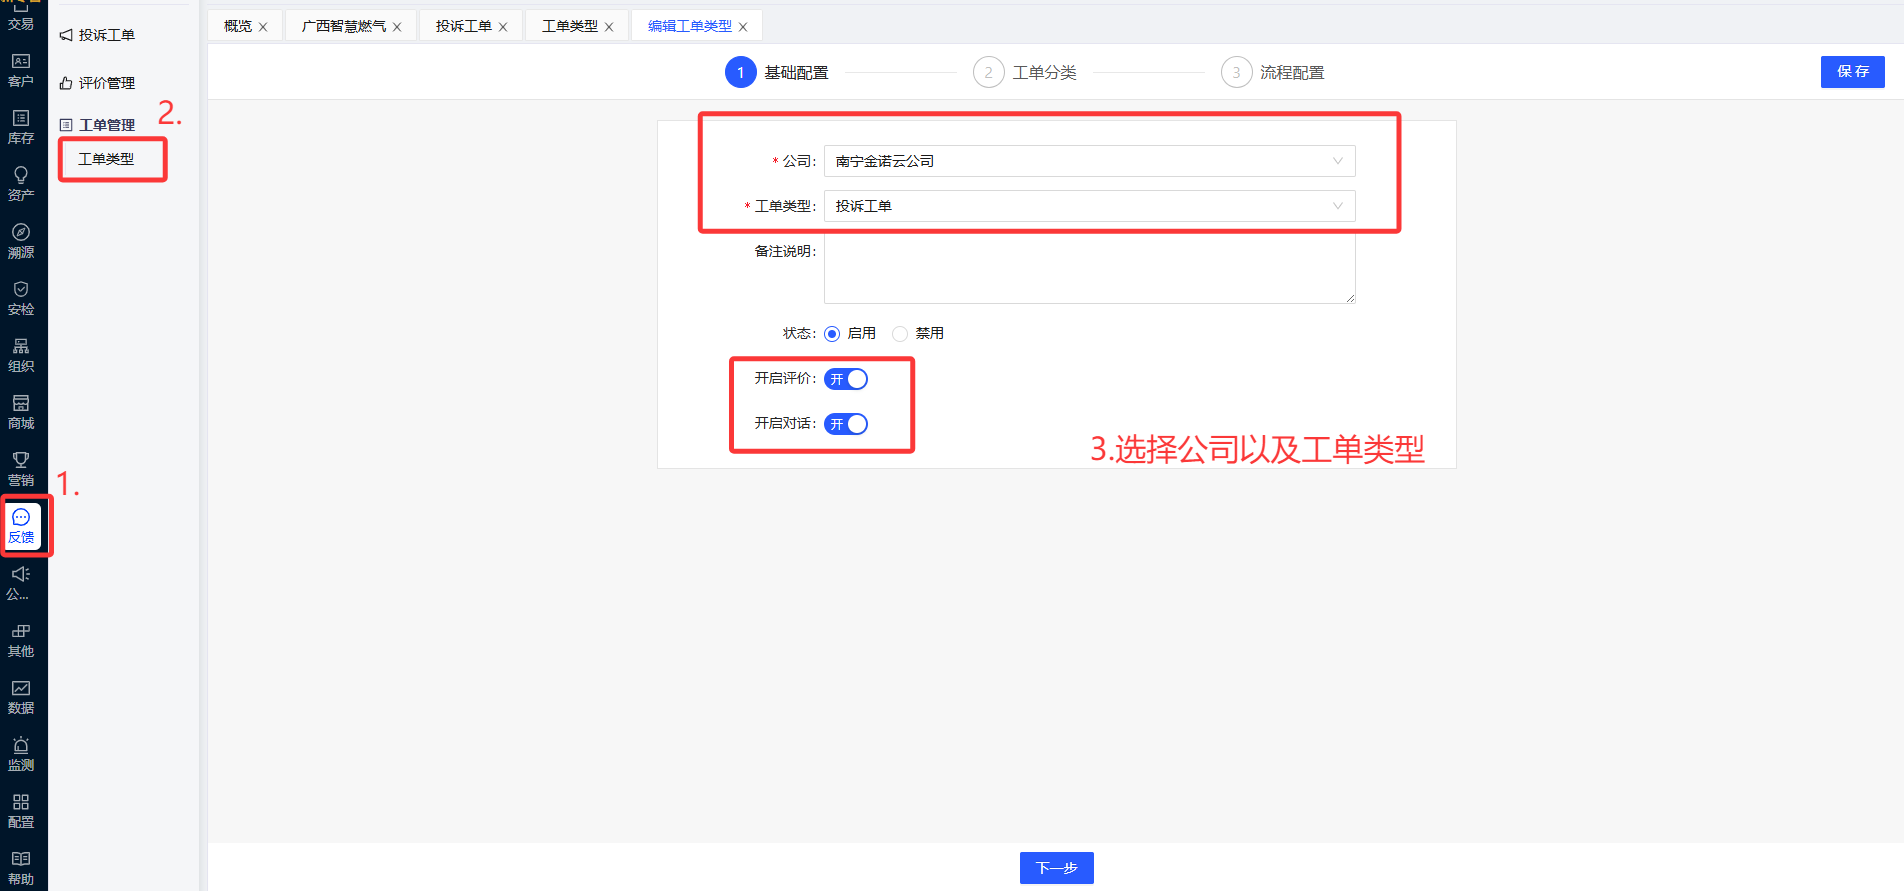Click the 下一步 button
Image resolution: width=1904 pixels, height=891 pixels.
1056,868
